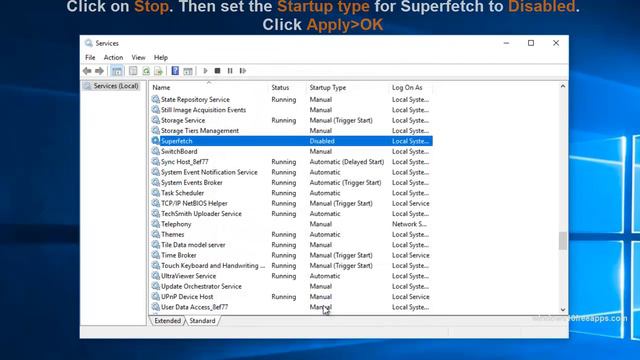Open the File menu
Viewport: 640px width, 360px height.
click(90, 58)
